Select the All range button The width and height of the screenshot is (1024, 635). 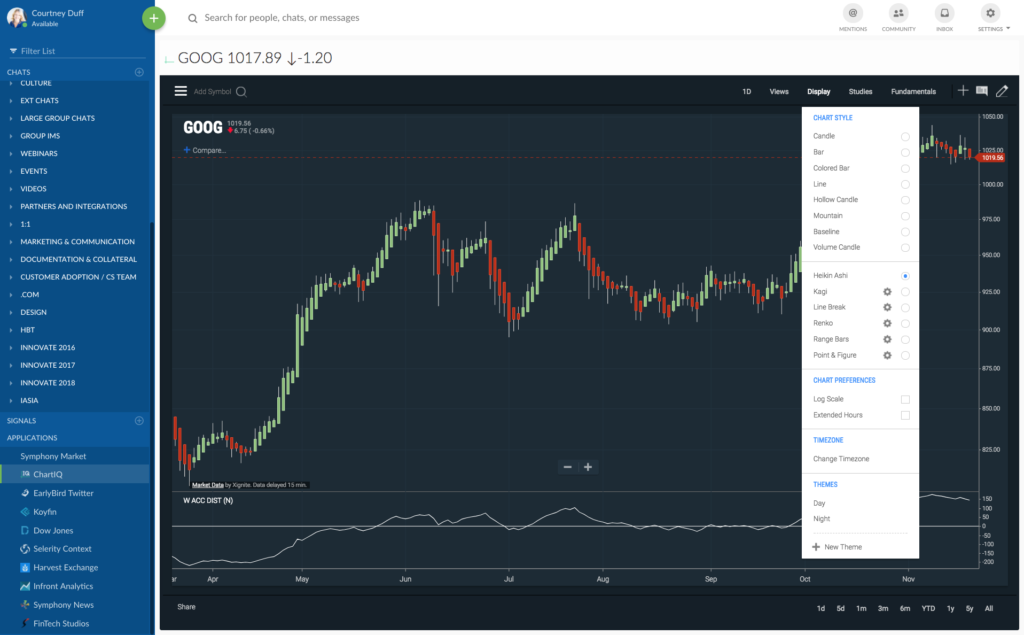pyautogui.click(x=989, y=608)
